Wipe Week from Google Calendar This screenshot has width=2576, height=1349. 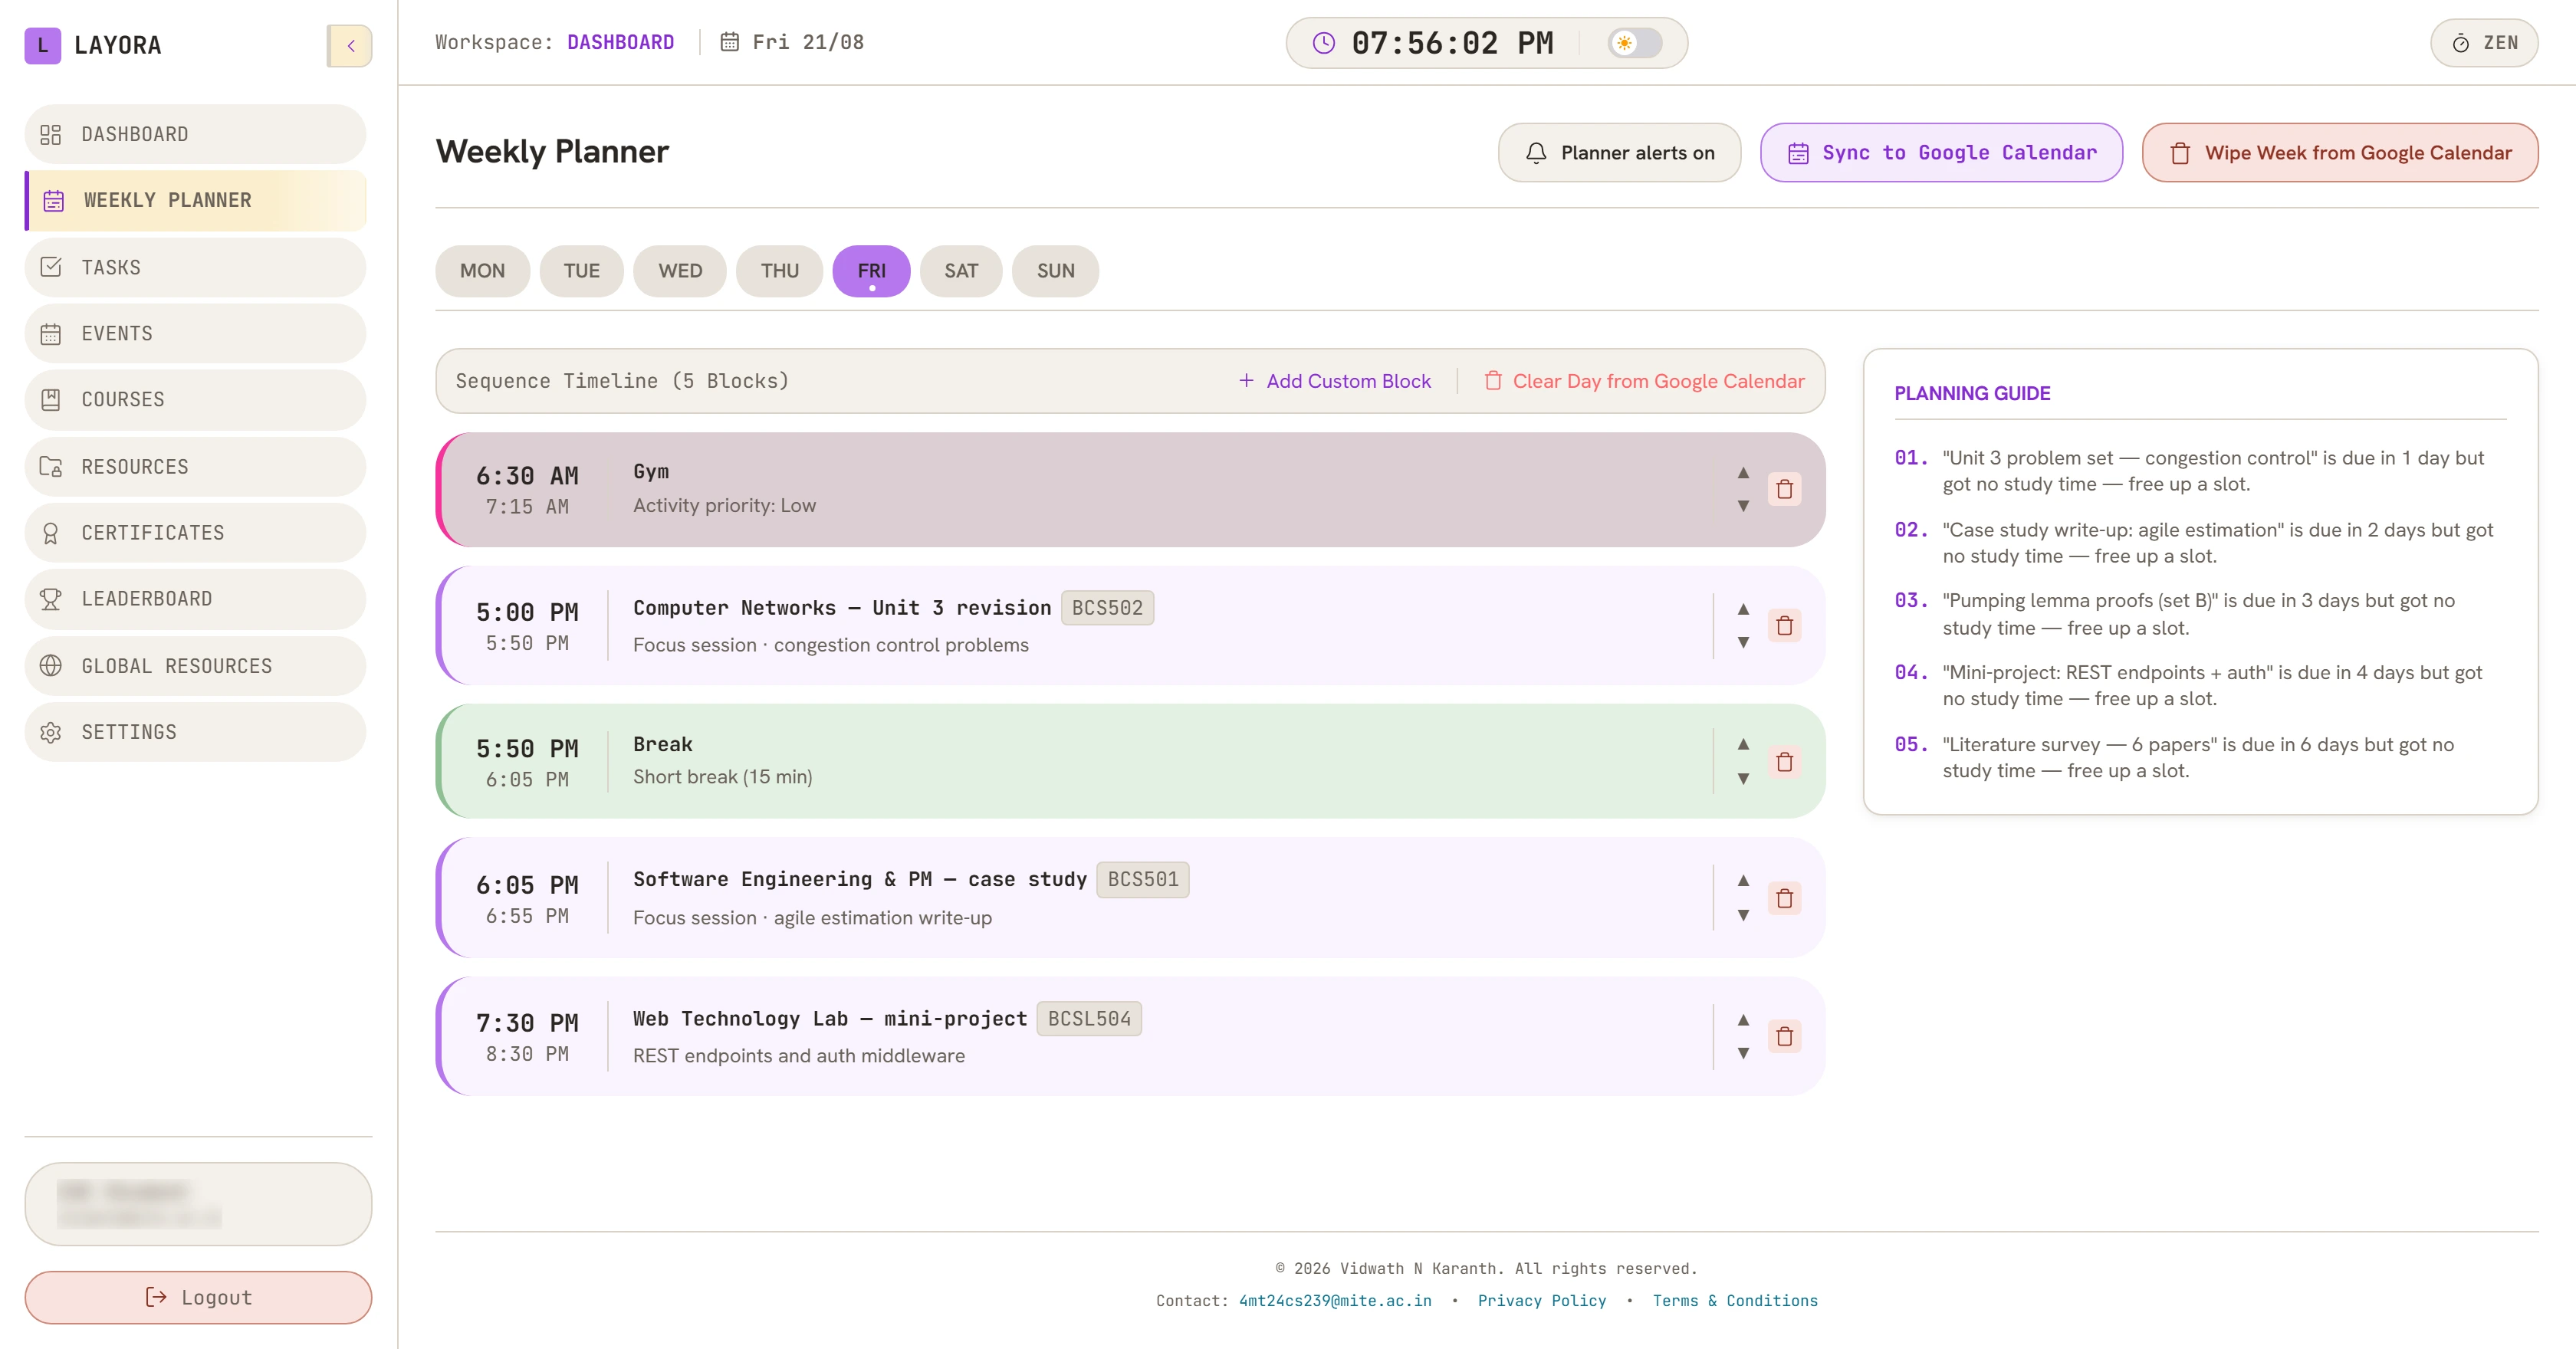point(2339,153)
